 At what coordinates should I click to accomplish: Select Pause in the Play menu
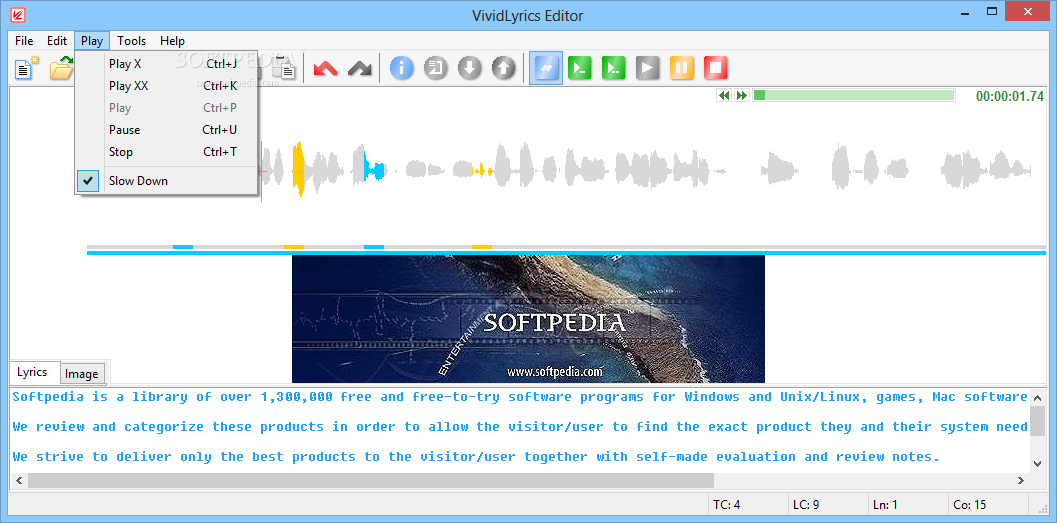167,129
